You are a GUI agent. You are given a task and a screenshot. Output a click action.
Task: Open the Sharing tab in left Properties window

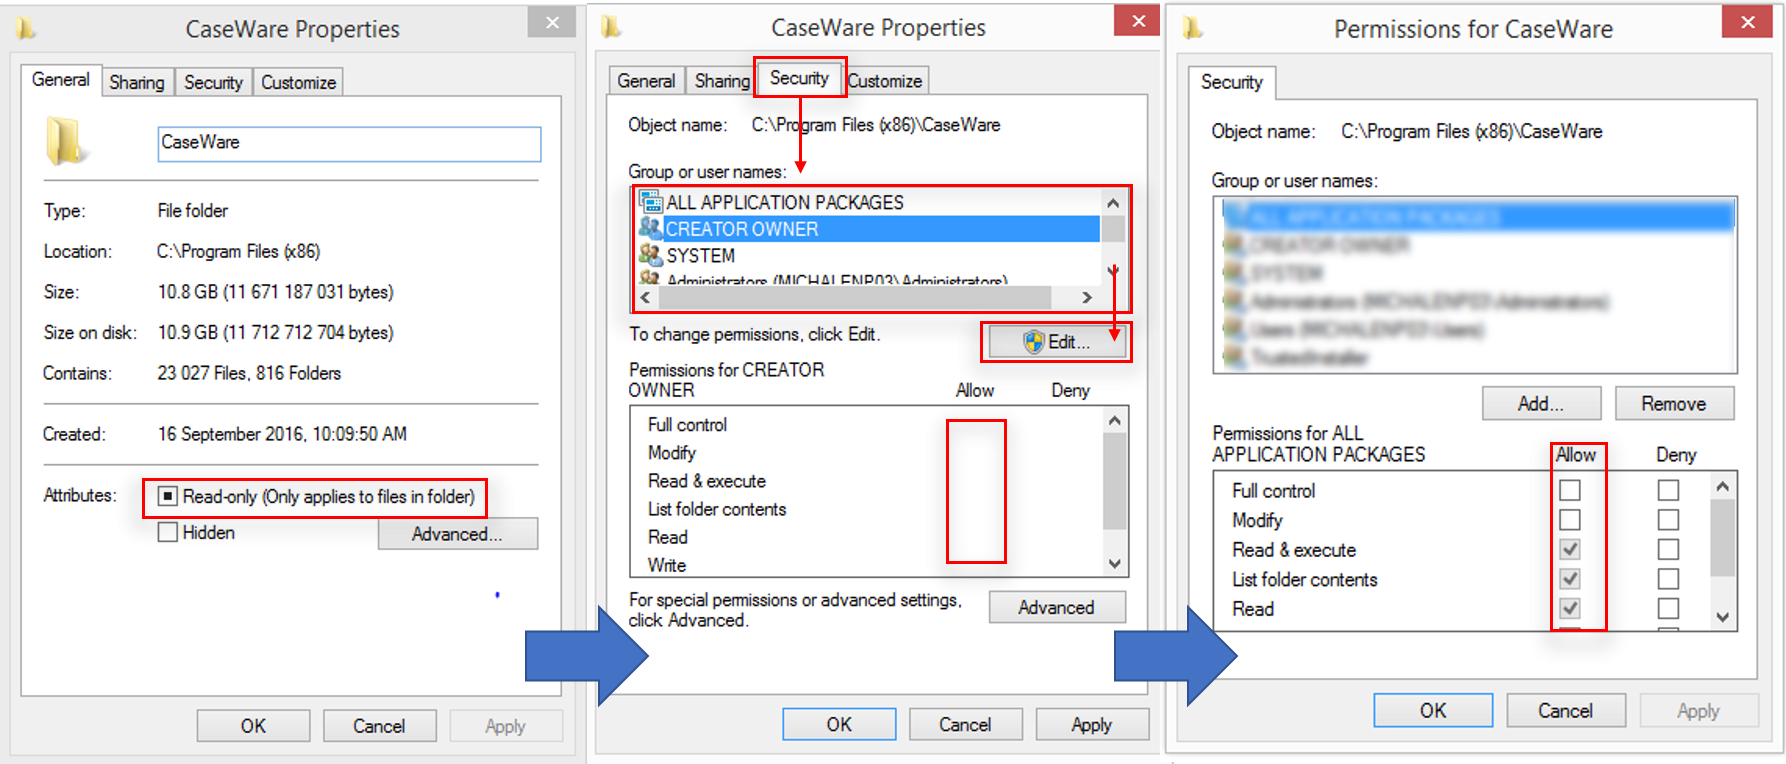point(137,82)
